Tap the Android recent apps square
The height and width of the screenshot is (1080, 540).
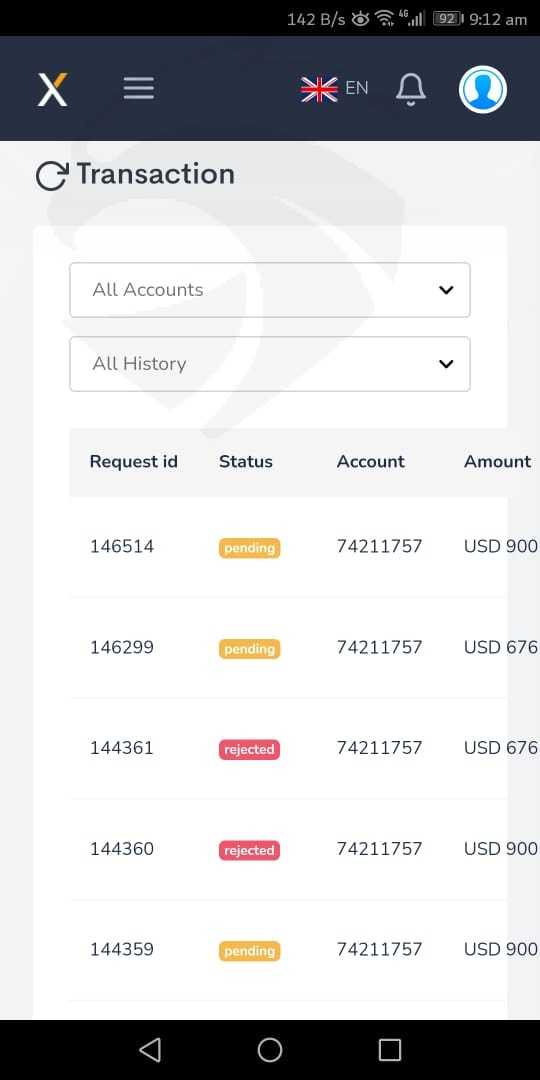tap(390, 1050)
